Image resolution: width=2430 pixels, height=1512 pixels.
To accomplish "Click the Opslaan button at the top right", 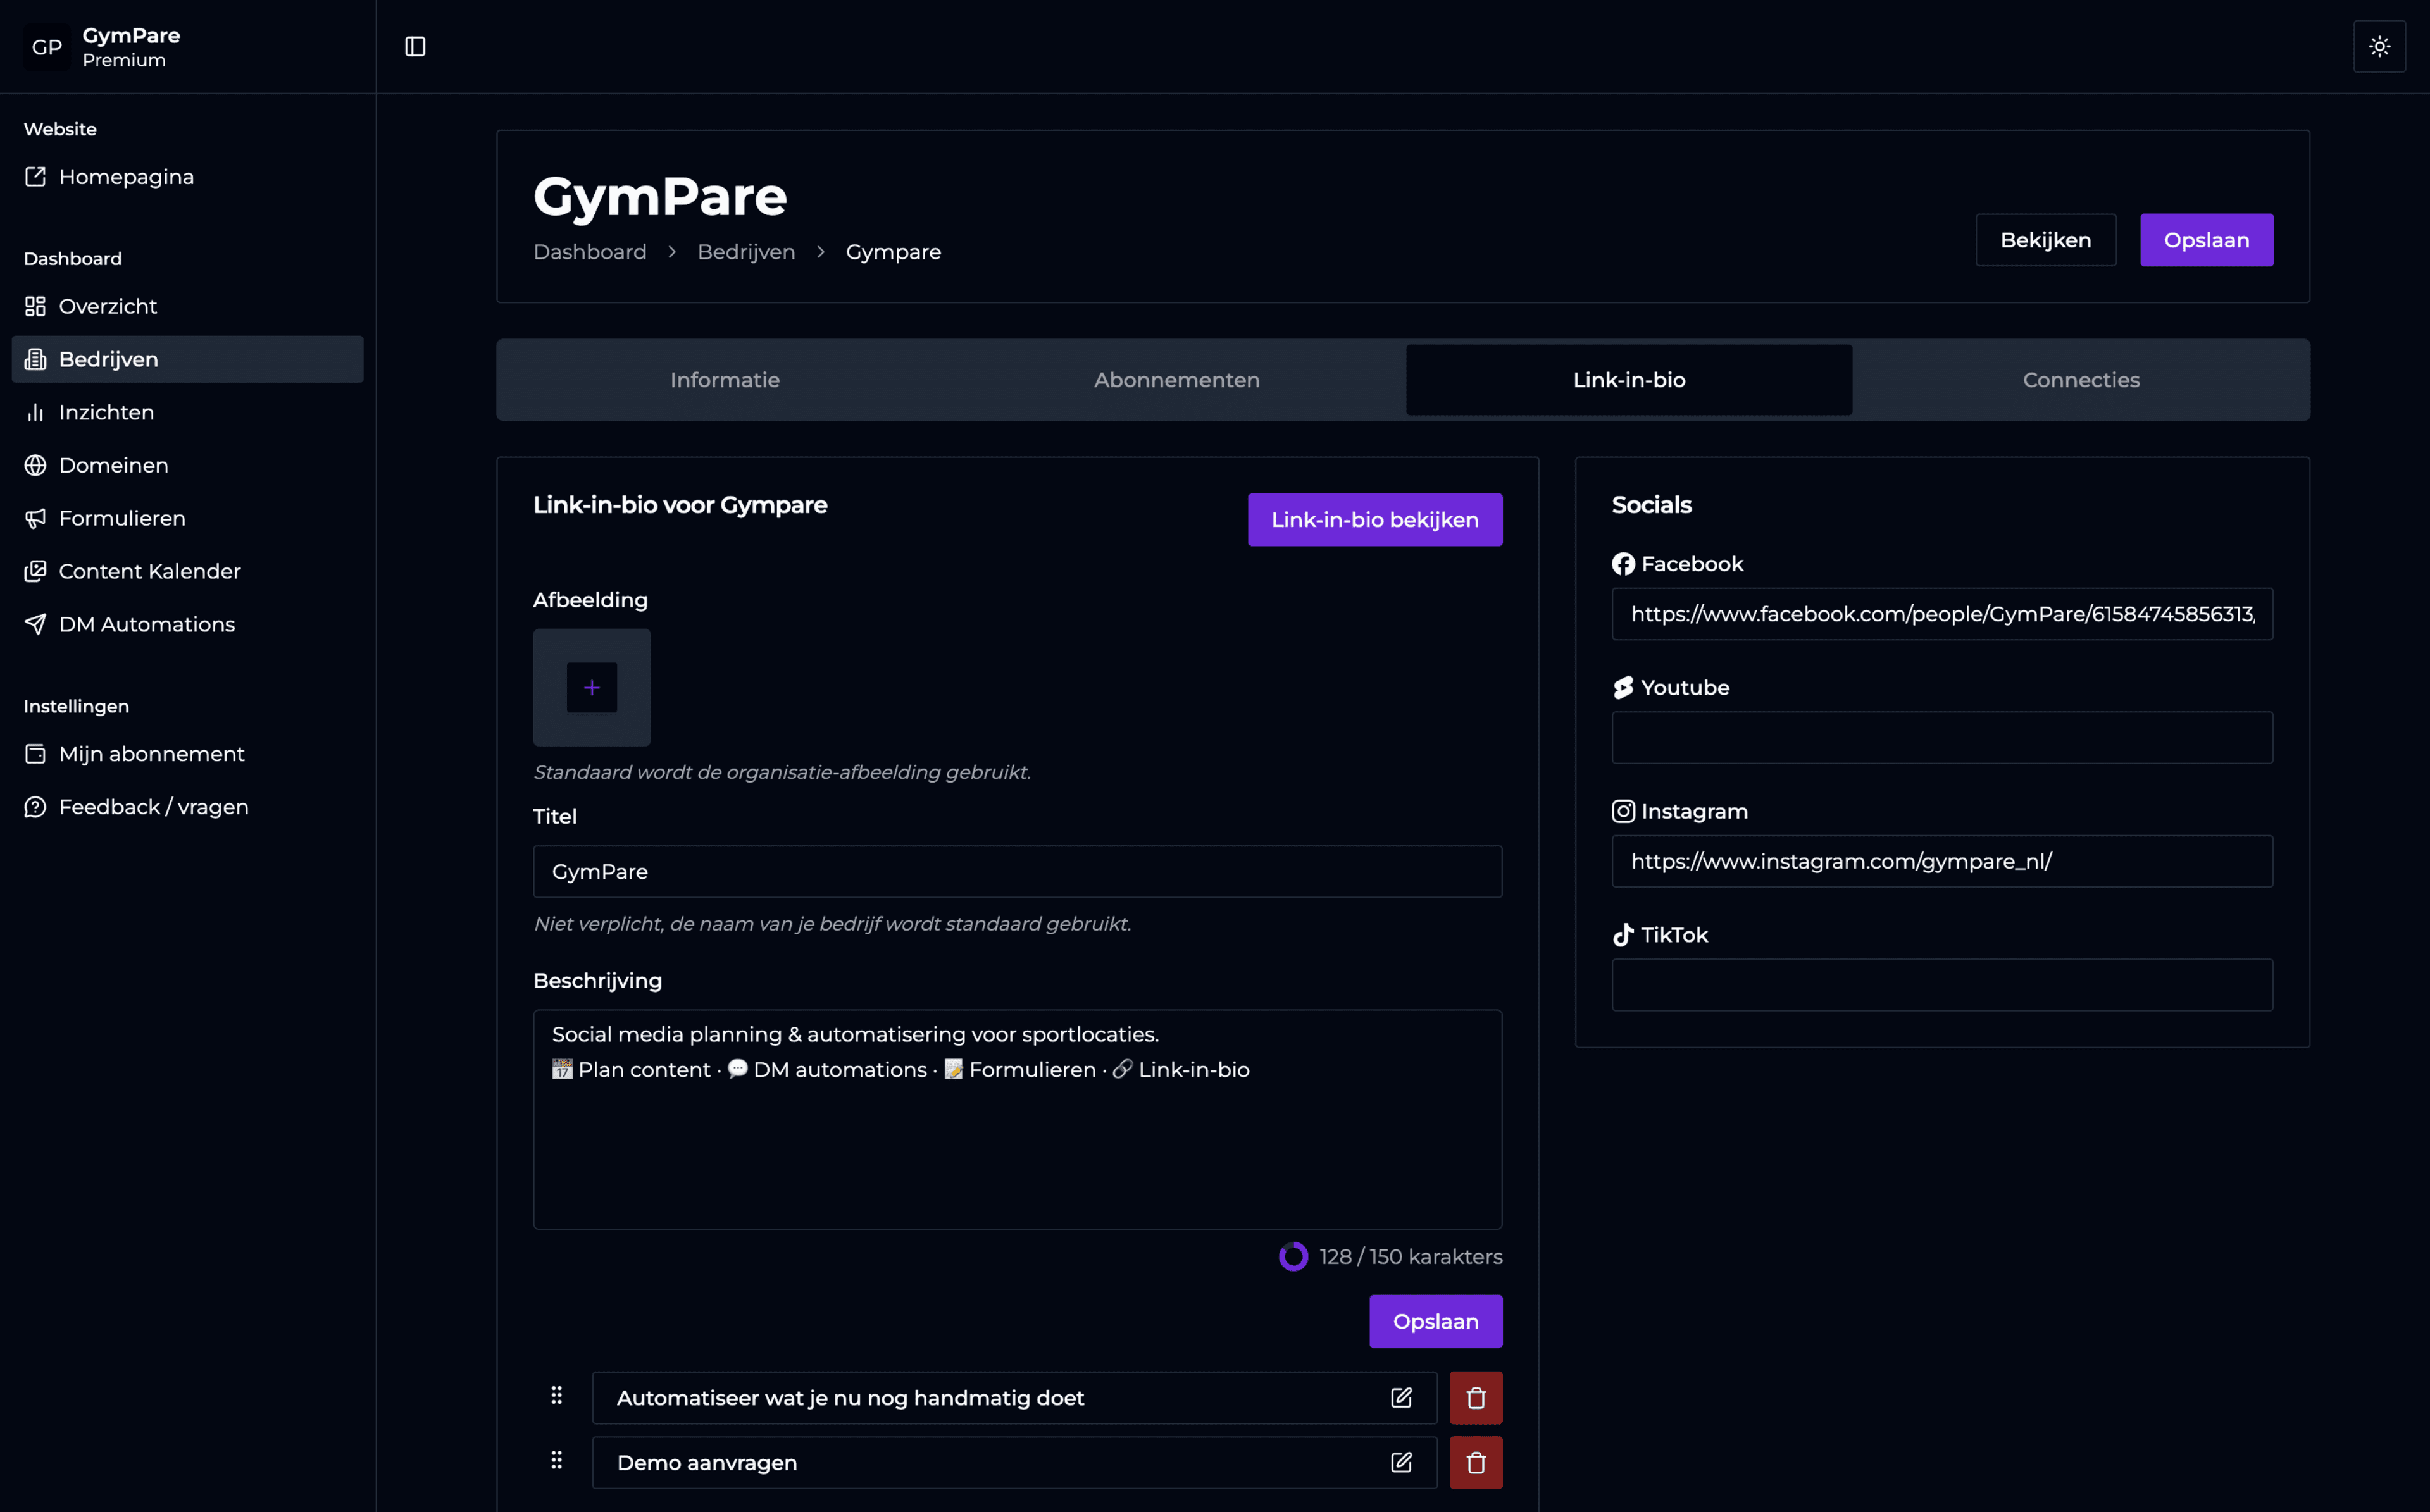I will pos(2206,239).
